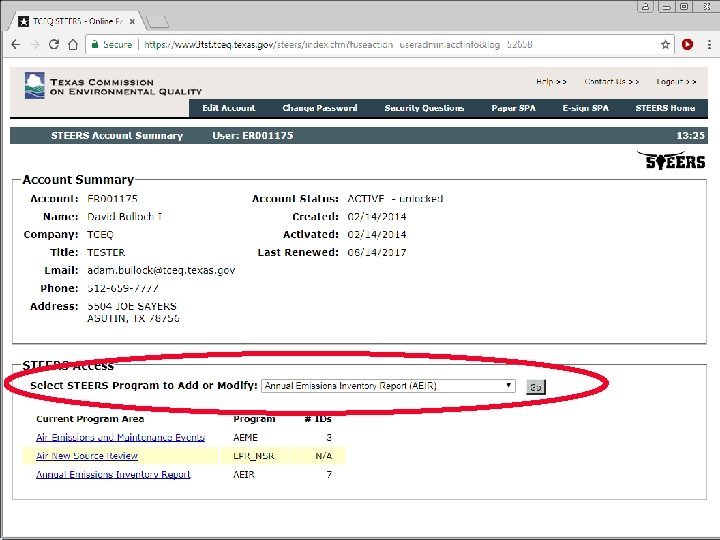This screenshot has width=720, height=540.
Task: Open the Chrome three-dot menu
Action: point(709,45)
